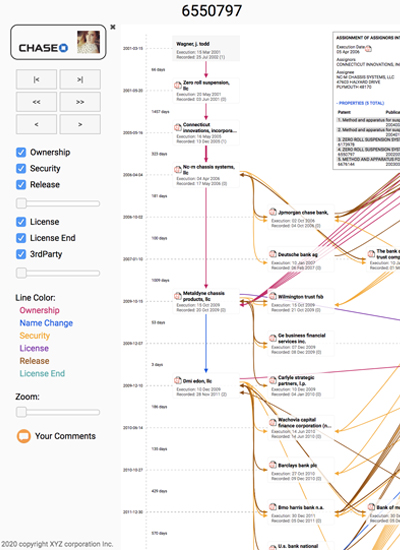Adjust the Zoom slider
This screenshot has width=400, height=550.
(x=58, y=412)
